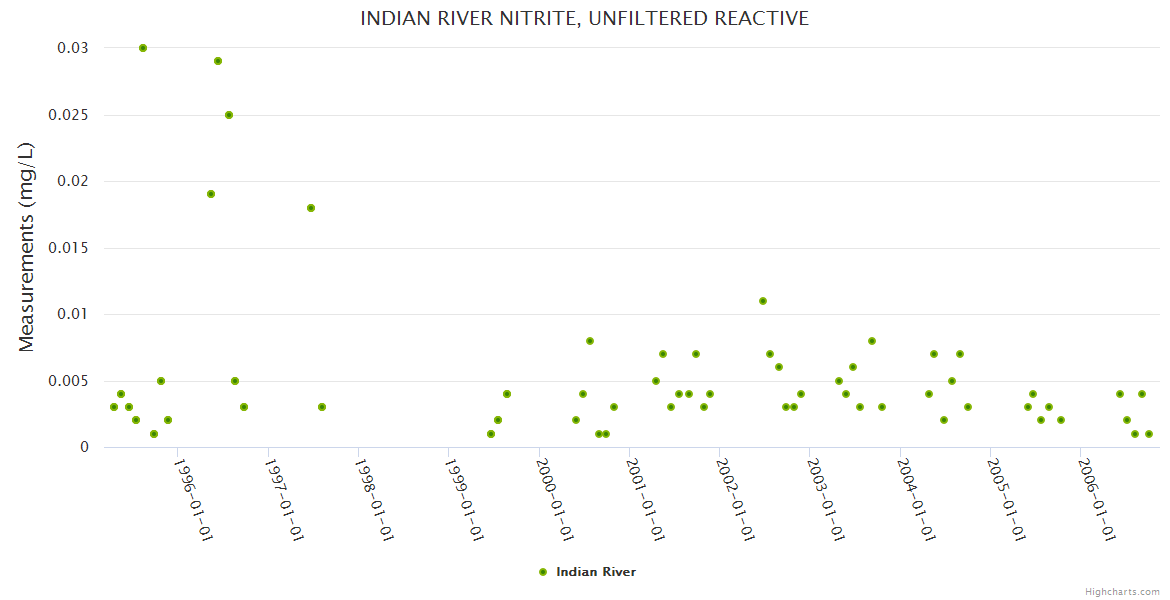Click the 0.015 y-axis label

(69, 248)
